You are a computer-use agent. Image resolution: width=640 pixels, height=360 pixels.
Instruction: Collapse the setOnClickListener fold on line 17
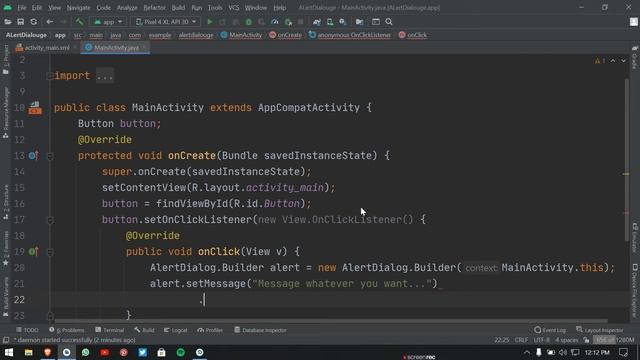point(50,220)
